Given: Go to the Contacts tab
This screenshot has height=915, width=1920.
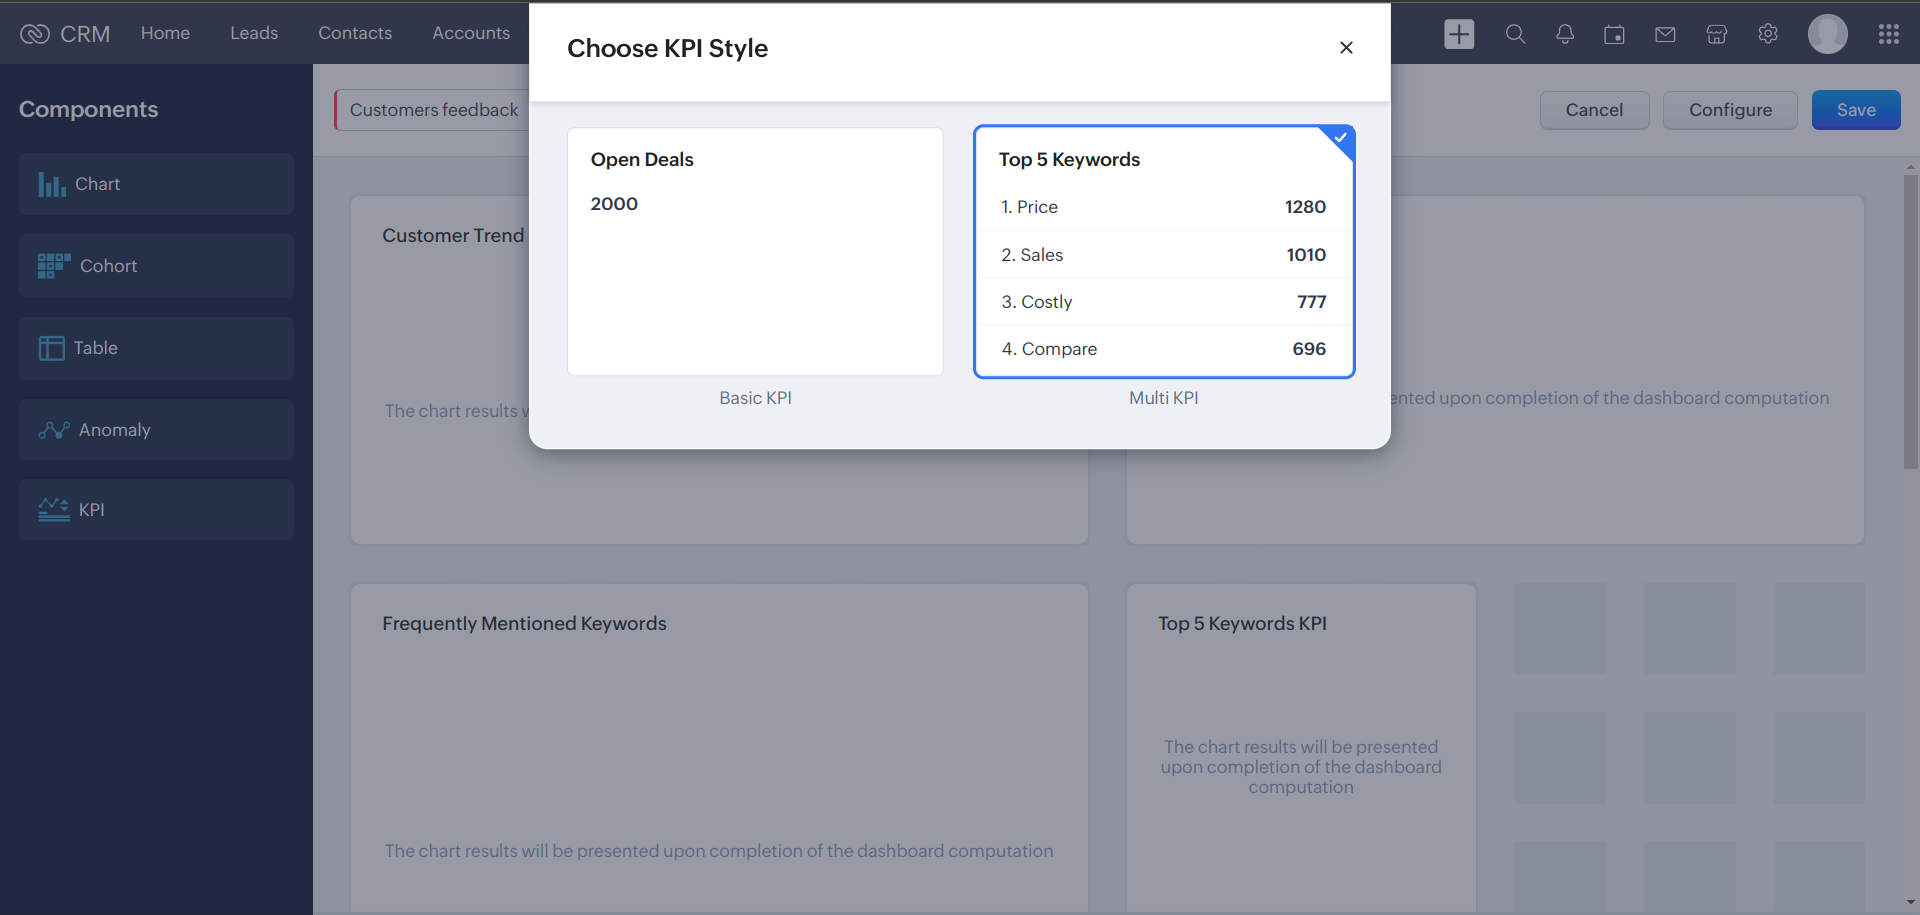Looking at the screenshot, I should pyautogui.click(x=355, y=33).
